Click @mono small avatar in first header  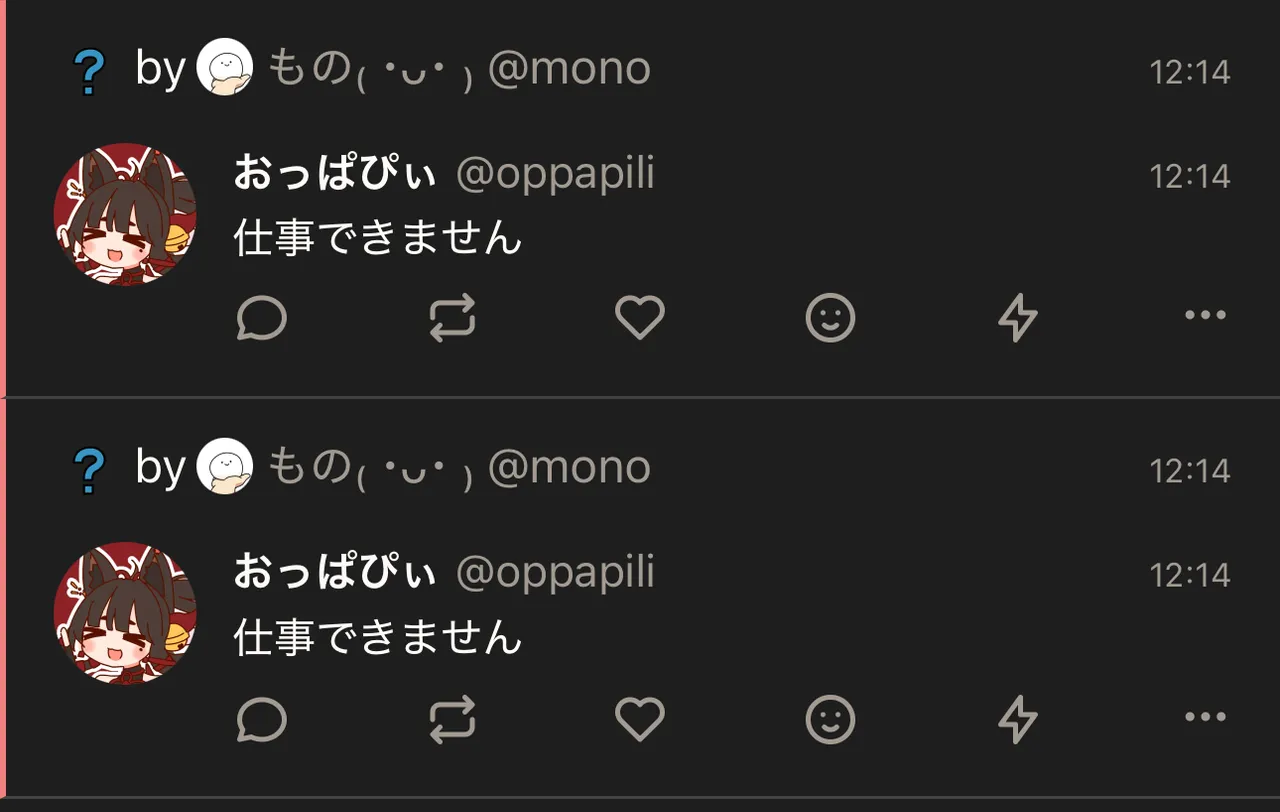coord(225,70)
